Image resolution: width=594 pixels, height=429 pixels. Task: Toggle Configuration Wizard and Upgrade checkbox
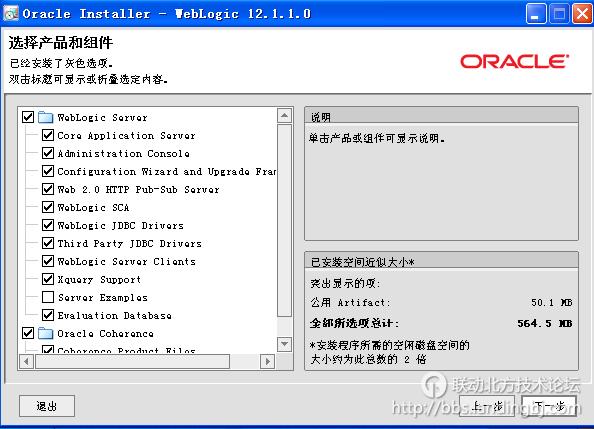point(48,171)
